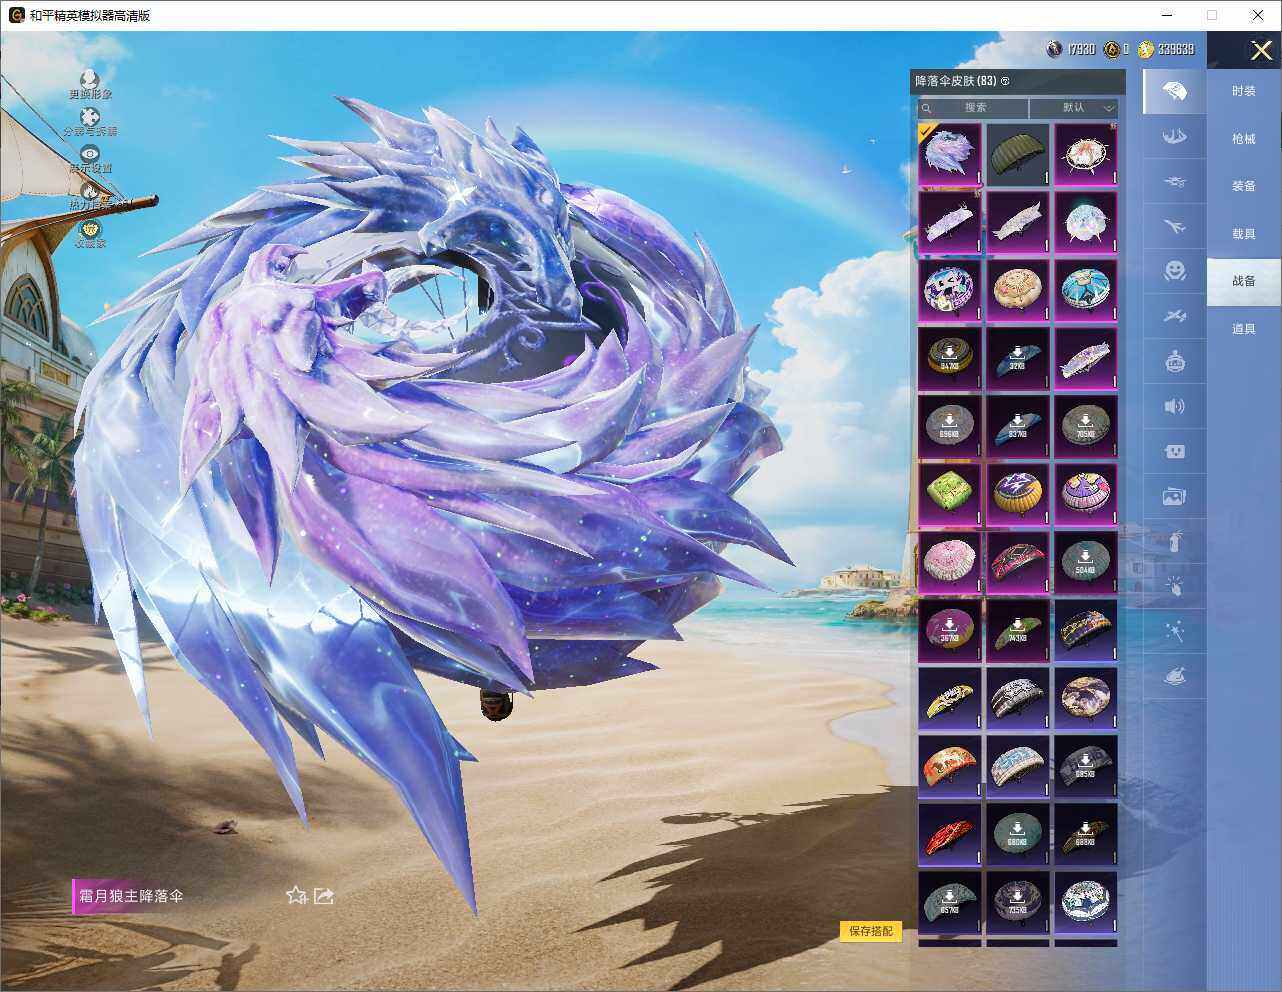Close the wardrobe with the X button

[x=1261, y=50]
